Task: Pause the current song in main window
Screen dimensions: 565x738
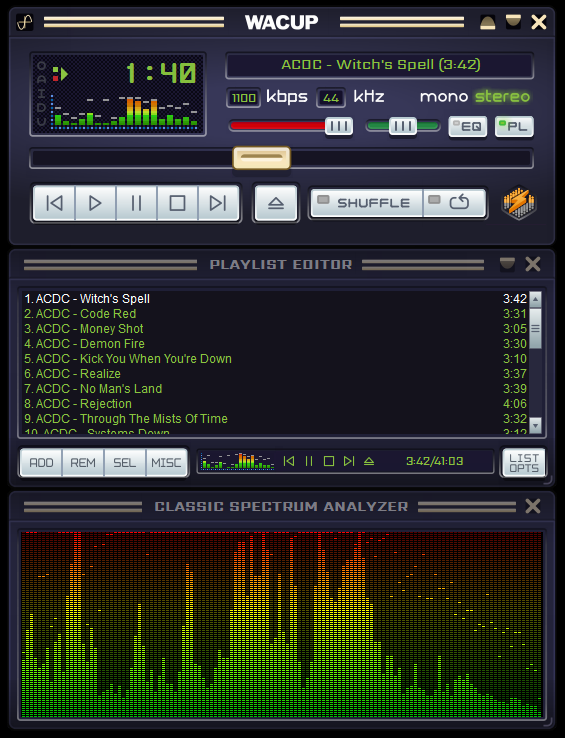Action: pyautogui.click(x=137, y=203)
